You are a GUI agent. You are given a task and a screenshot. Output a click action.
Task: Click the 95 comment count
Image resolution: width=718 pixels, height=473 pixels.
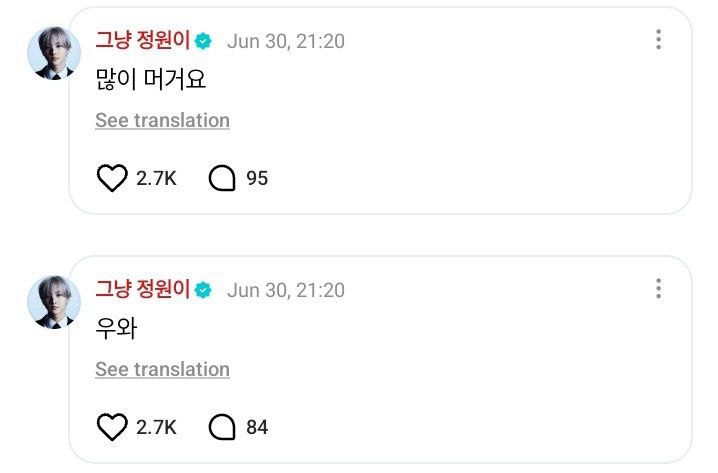click(257, 179)
